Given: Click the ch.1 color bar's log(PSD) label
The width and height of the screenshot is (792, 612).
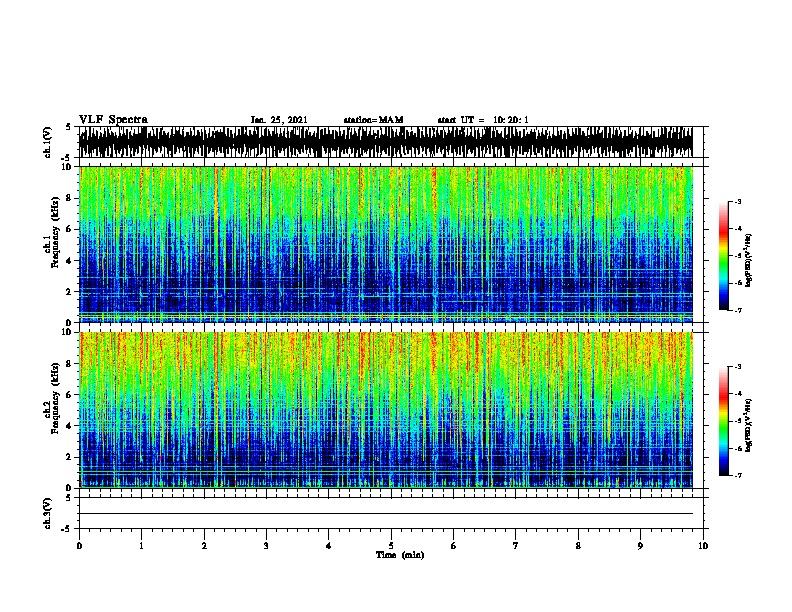Looking at the screenshot, I should (749, 261).
